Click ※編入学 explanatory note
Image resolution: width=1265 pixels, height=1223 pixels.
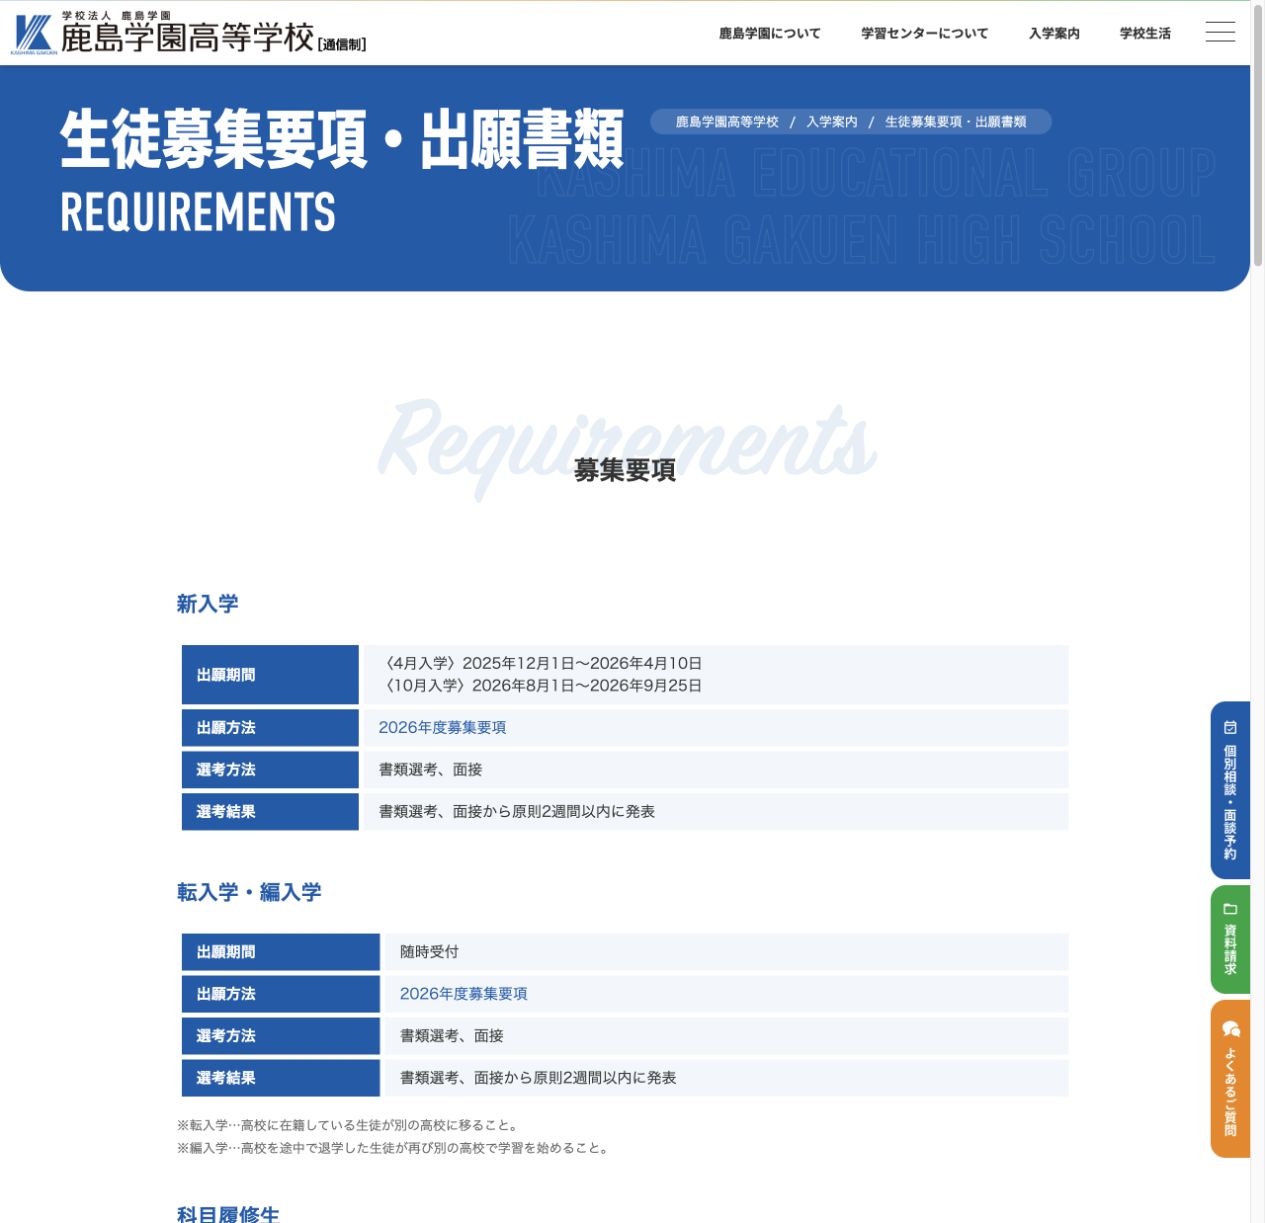(394, 1148)
